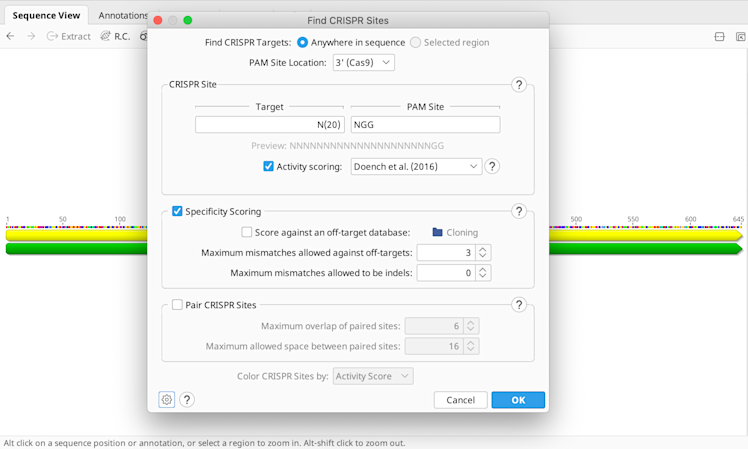Click the Extract toolbar button
This screenshot has height=449, width=748.
tap(68, 37)
